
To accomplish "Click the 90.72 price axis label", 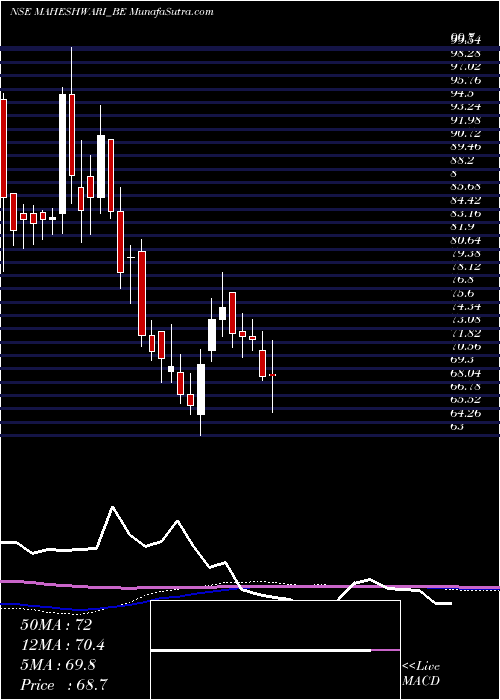I will point(466,133).
